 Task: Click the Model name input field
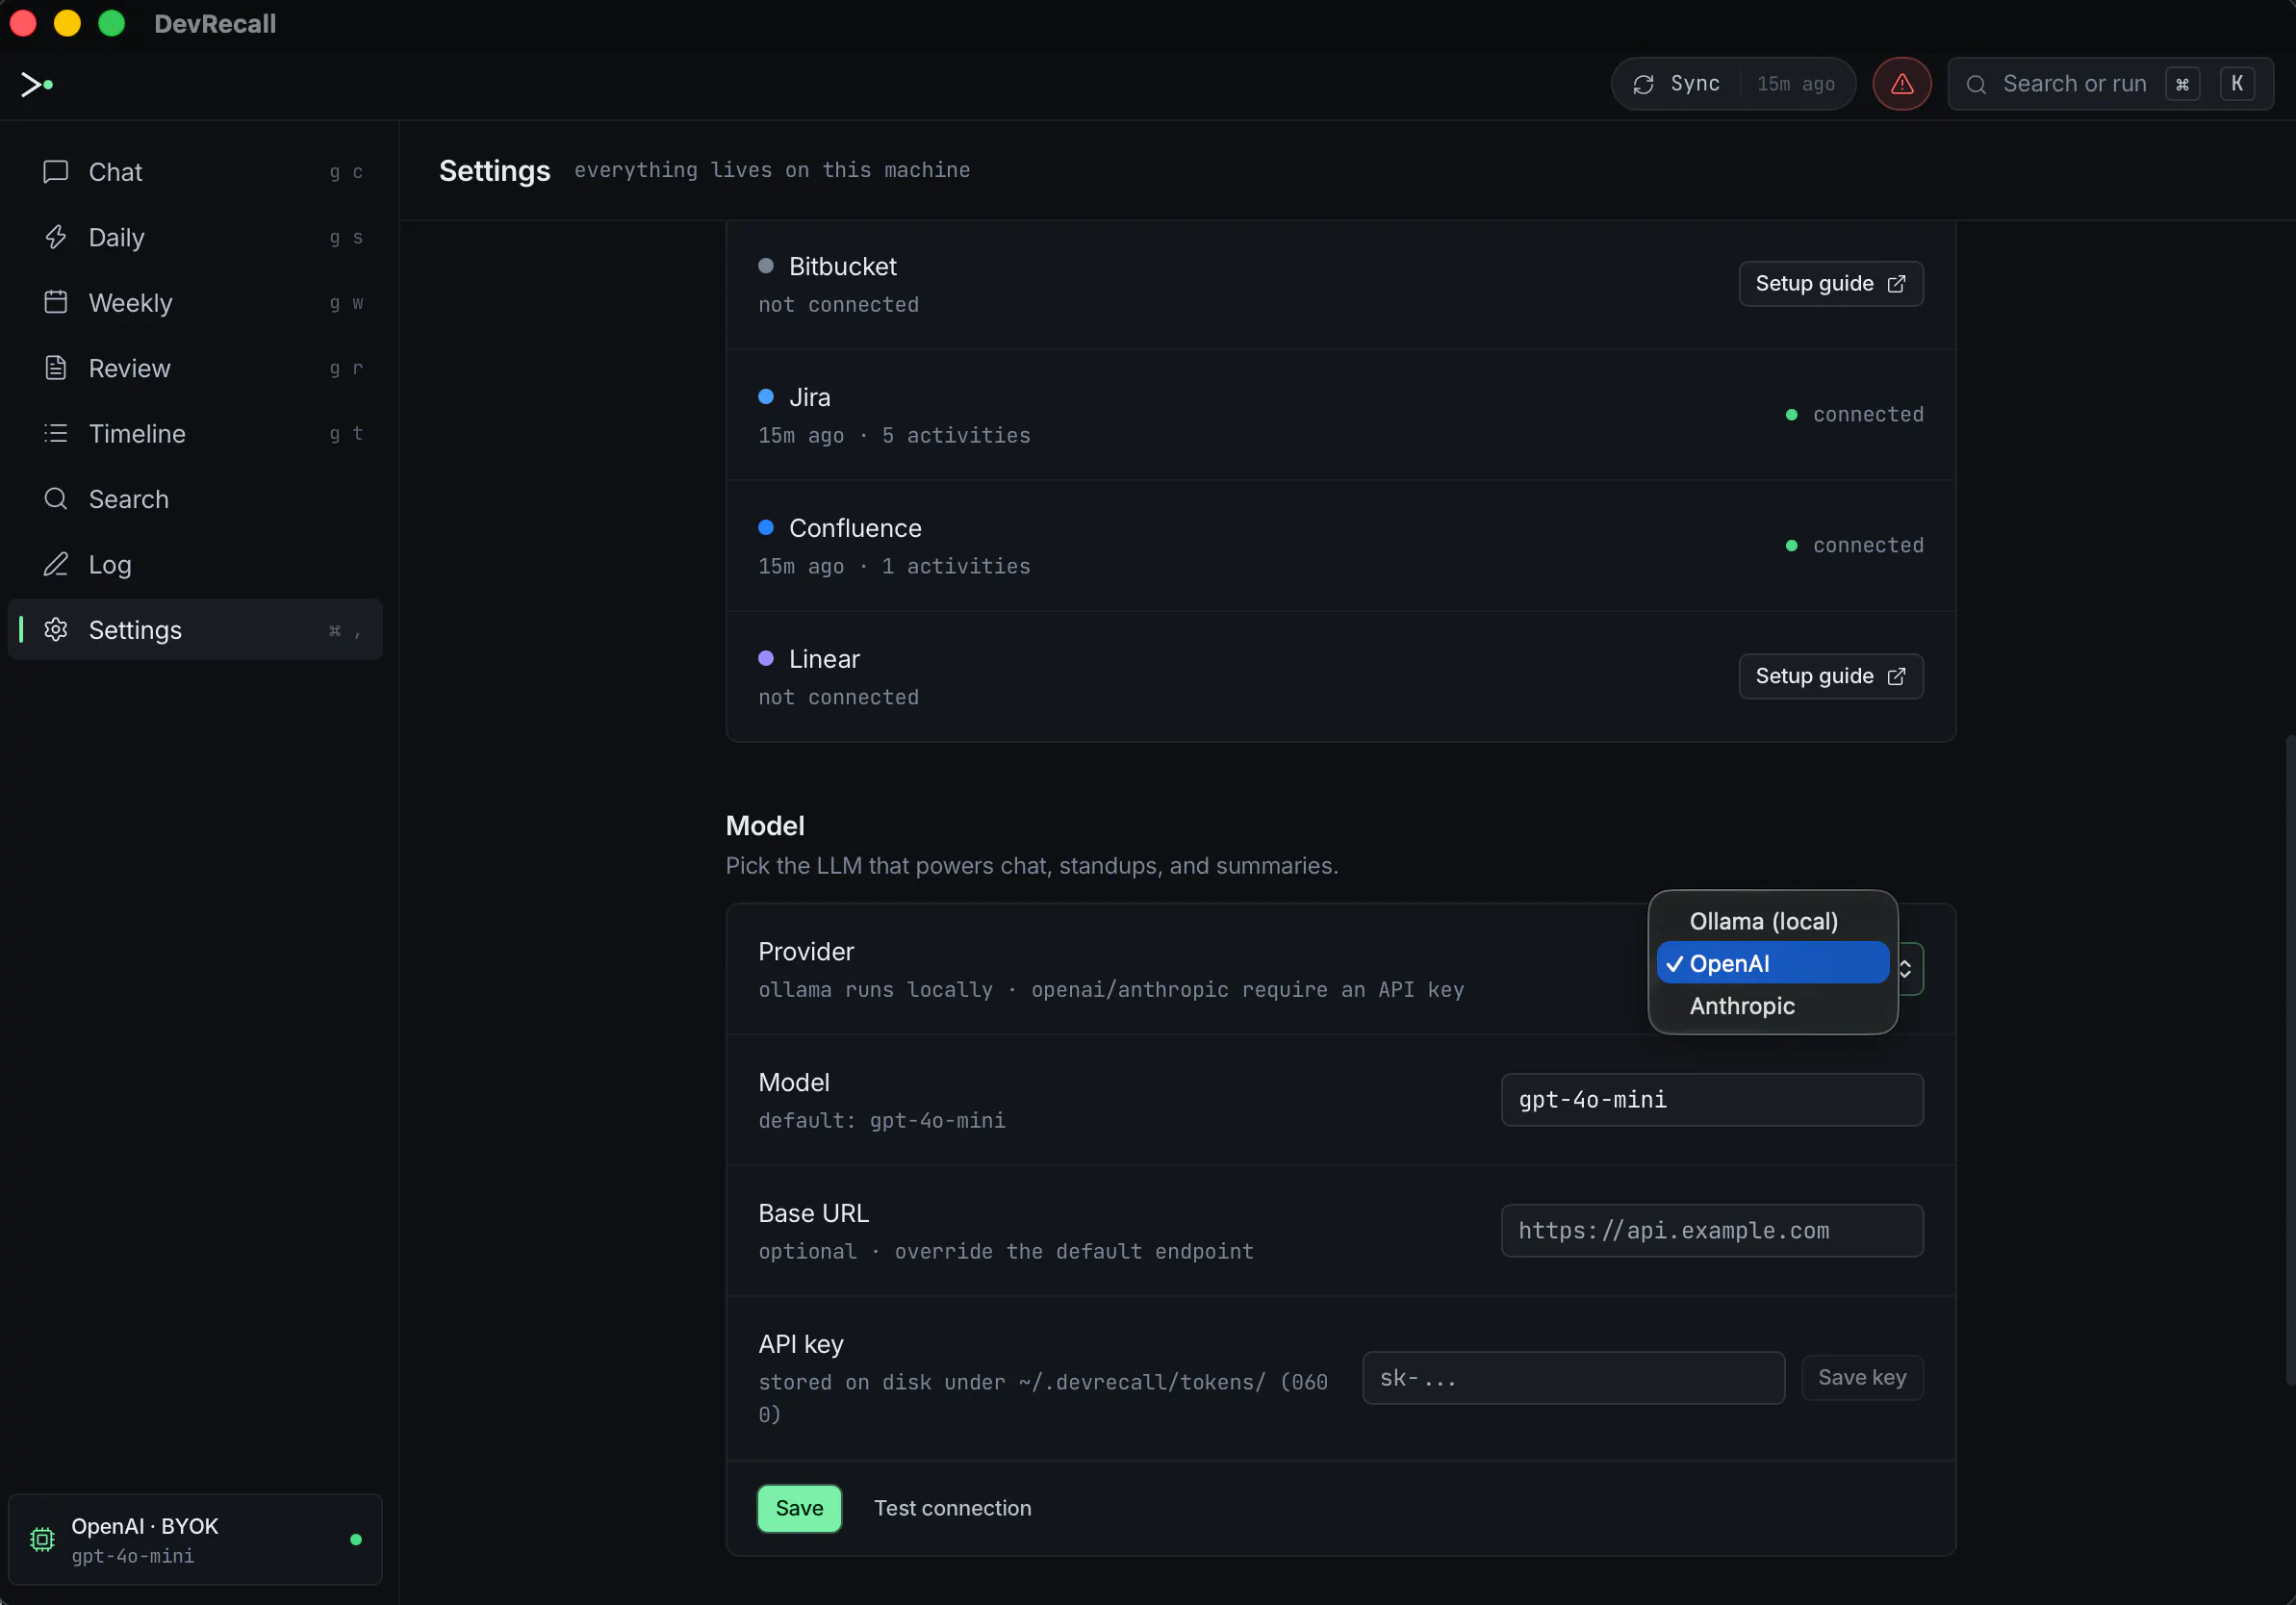coord(1711,1099)
